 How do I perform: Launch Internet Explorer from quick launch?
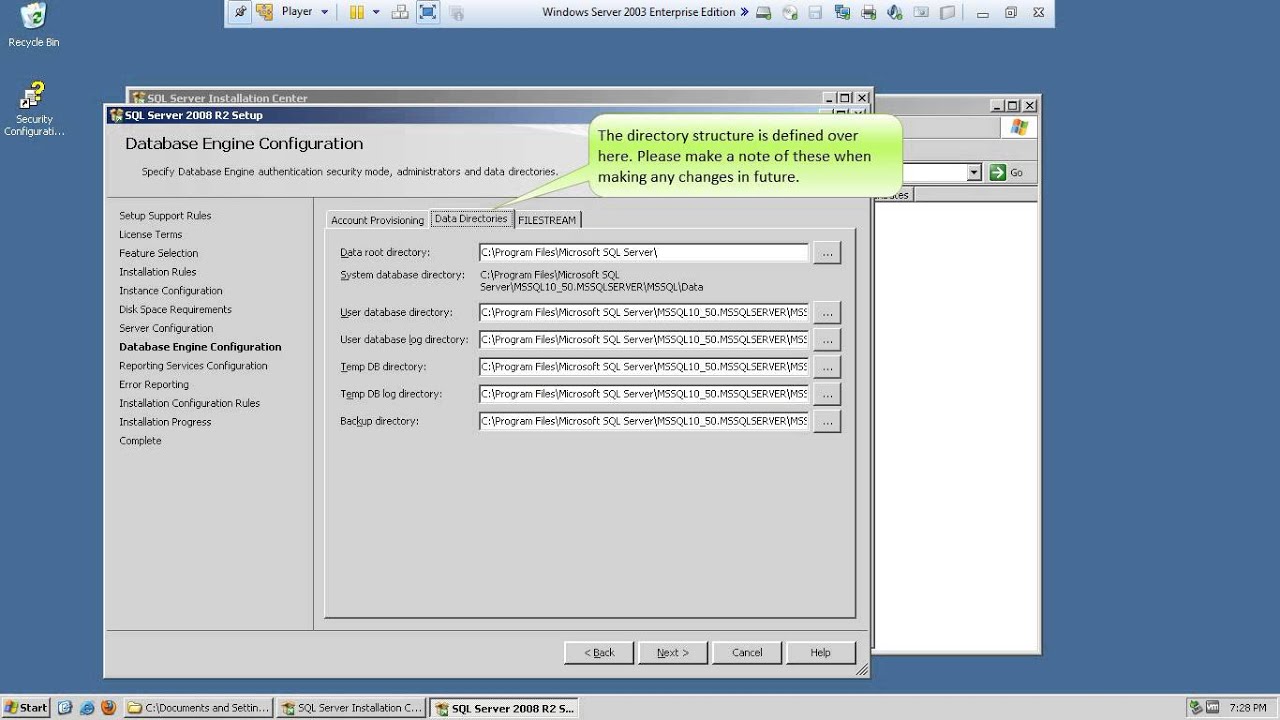pos(87,708)
